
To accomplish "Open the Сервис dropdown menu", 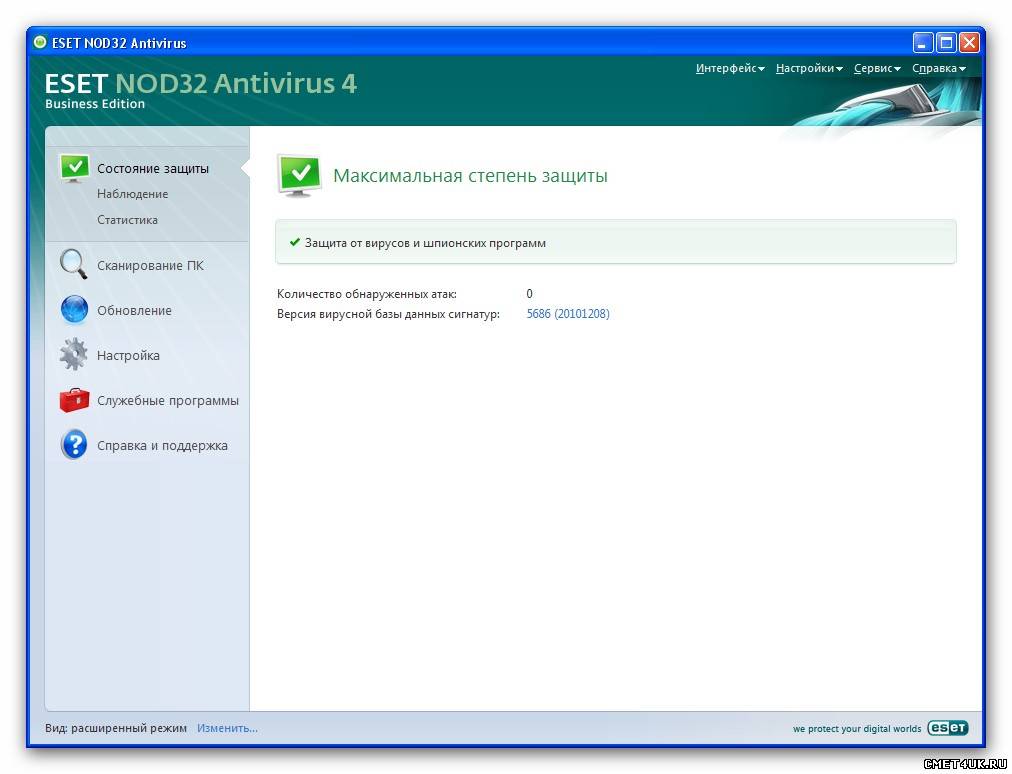I will 876,68.
